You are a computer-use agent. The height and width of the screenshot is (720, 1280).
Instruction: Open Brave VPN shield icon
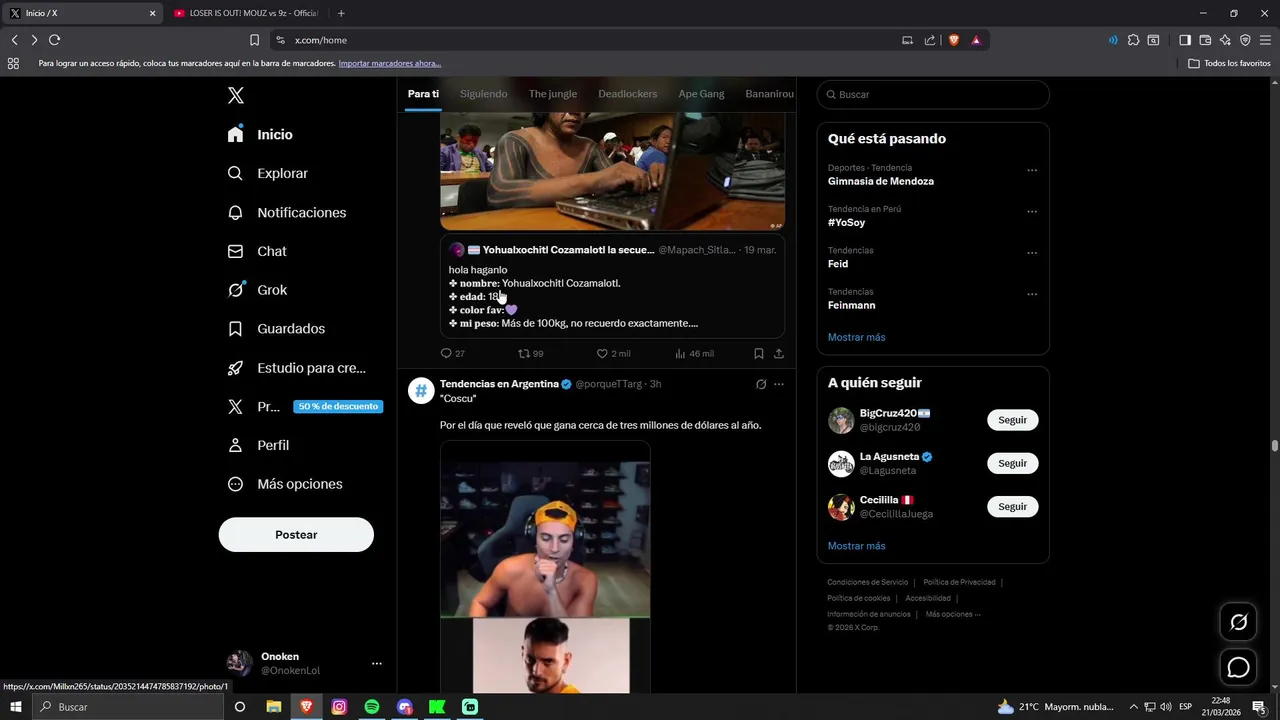[x=1245, y=40]
